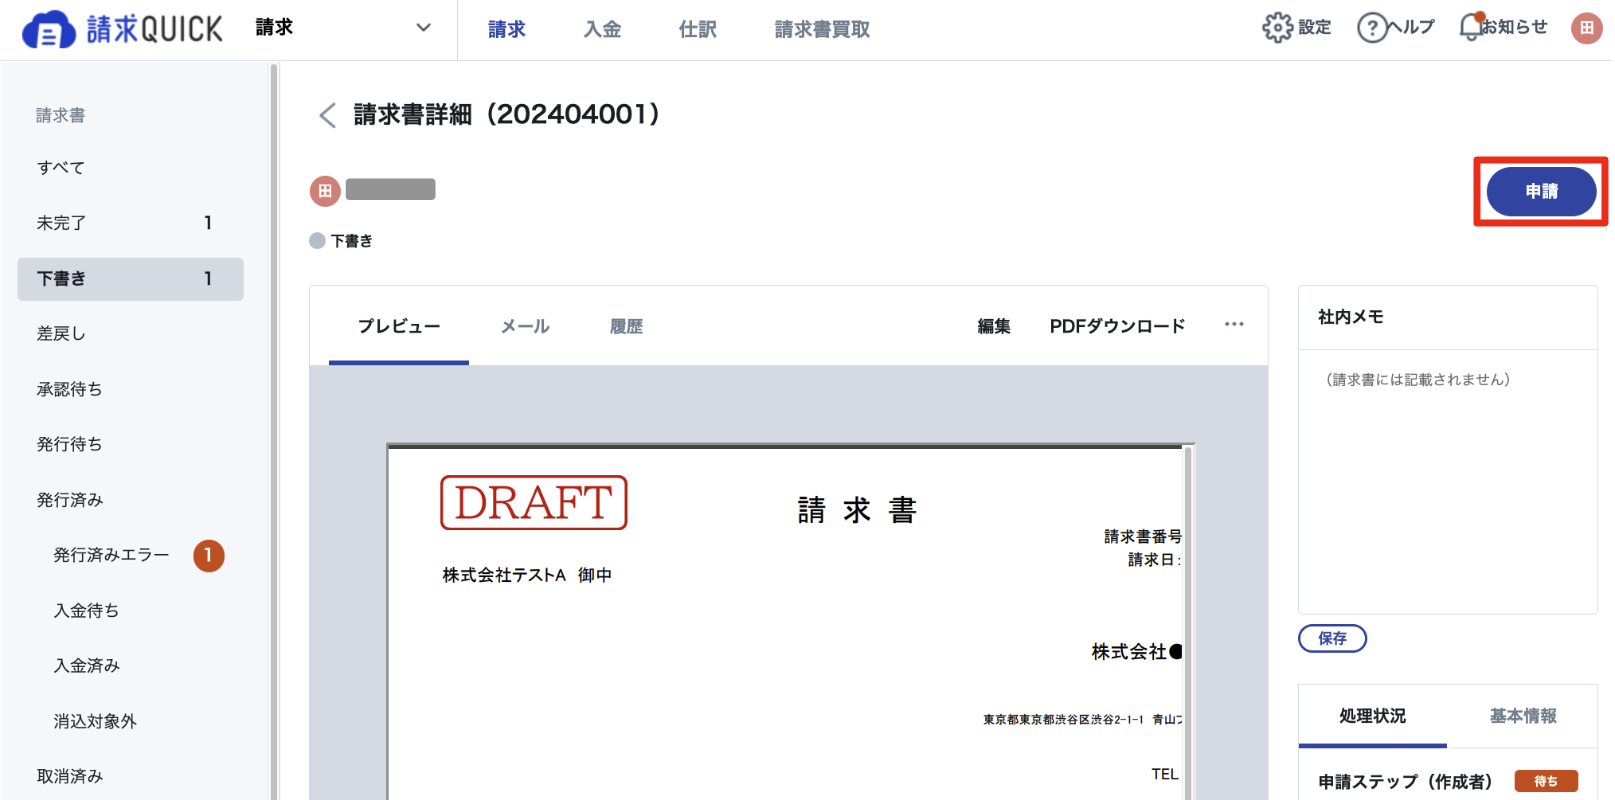Click the author avatar beside gray name
Image resolution: width=1615 pixels, height=800 pixels.
325,191
